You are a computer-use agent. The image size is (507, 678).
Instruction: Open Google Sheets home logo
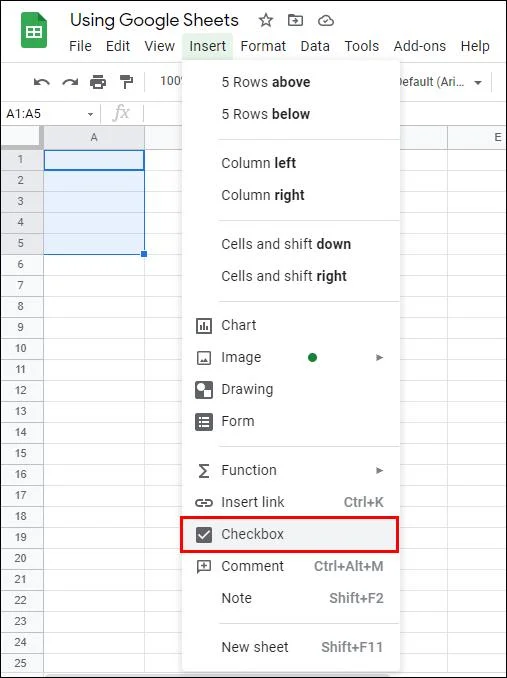pyautogui.click(x=34, y=31)
